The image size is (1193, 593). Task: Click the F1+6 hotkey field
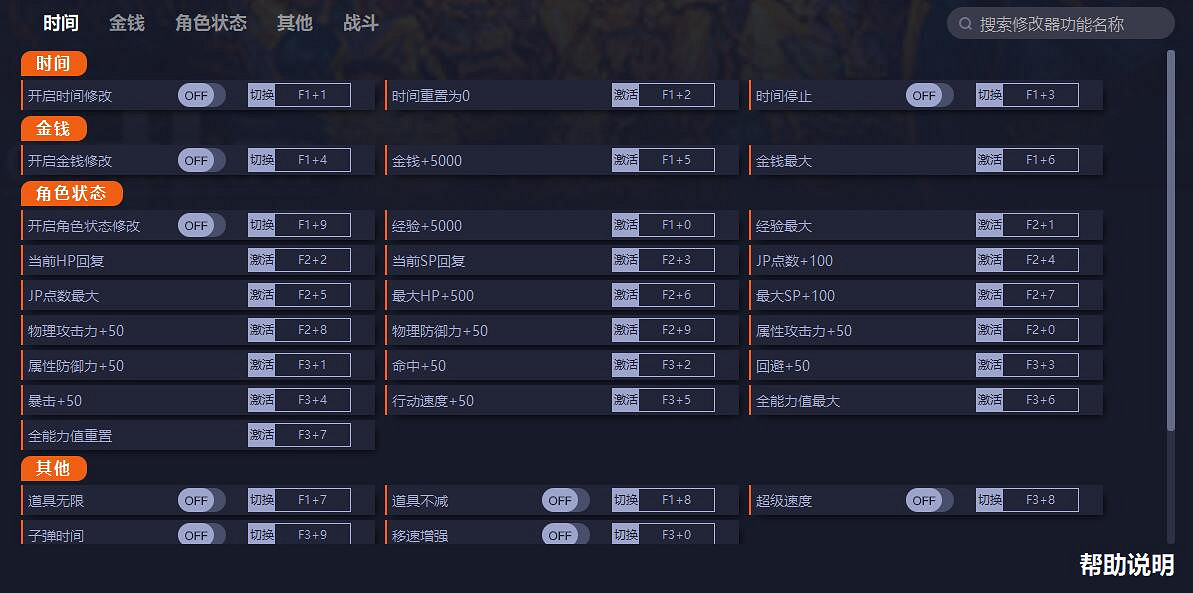(x=1041, y=160)
